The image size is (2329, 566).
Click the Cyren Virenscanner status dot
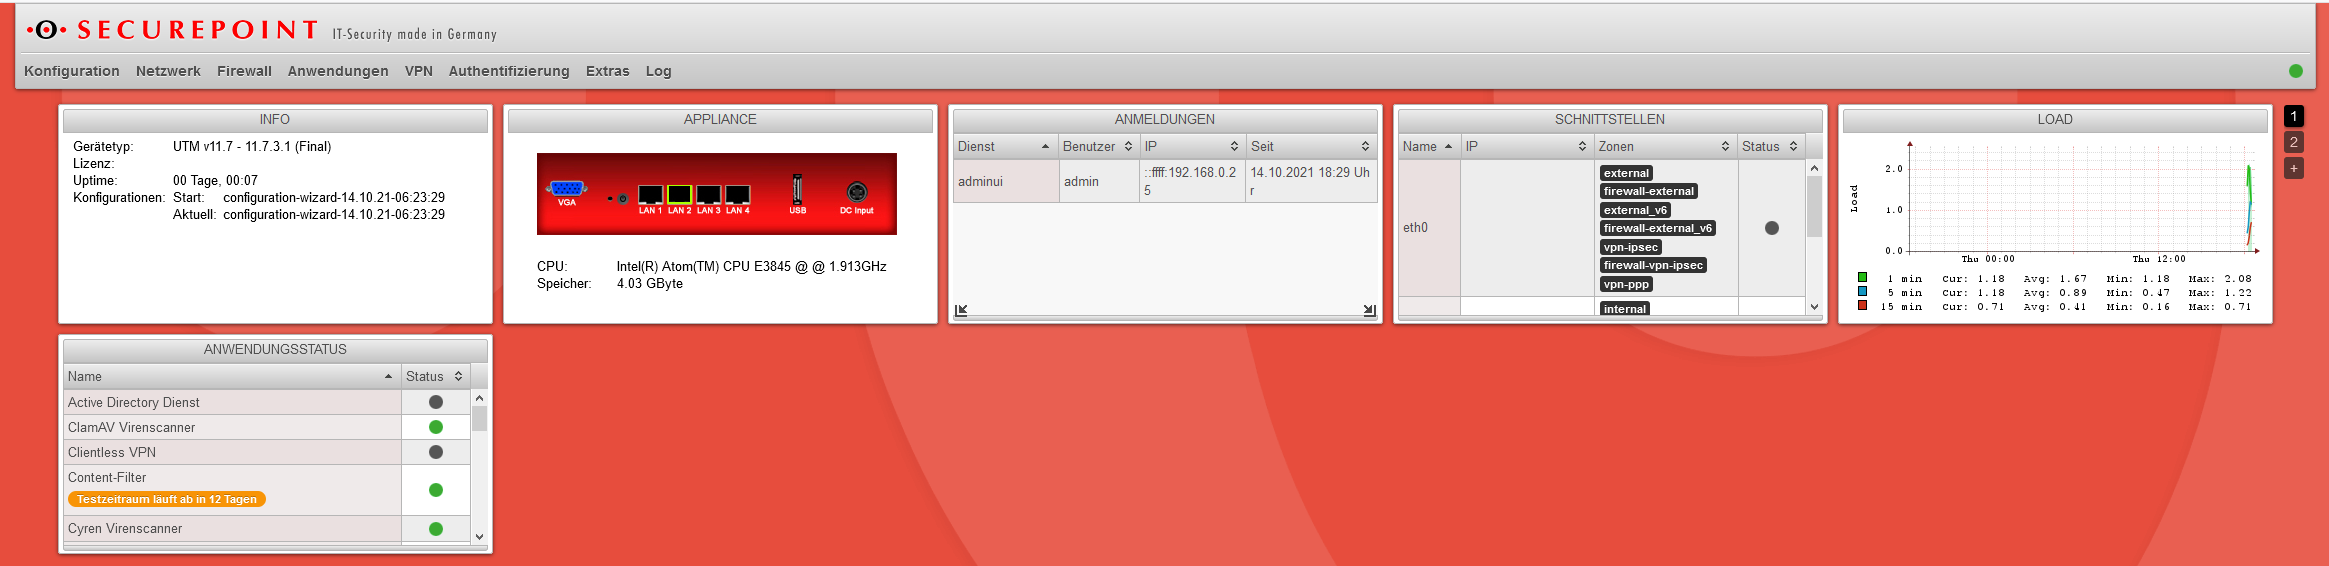[x=436, y=529]
